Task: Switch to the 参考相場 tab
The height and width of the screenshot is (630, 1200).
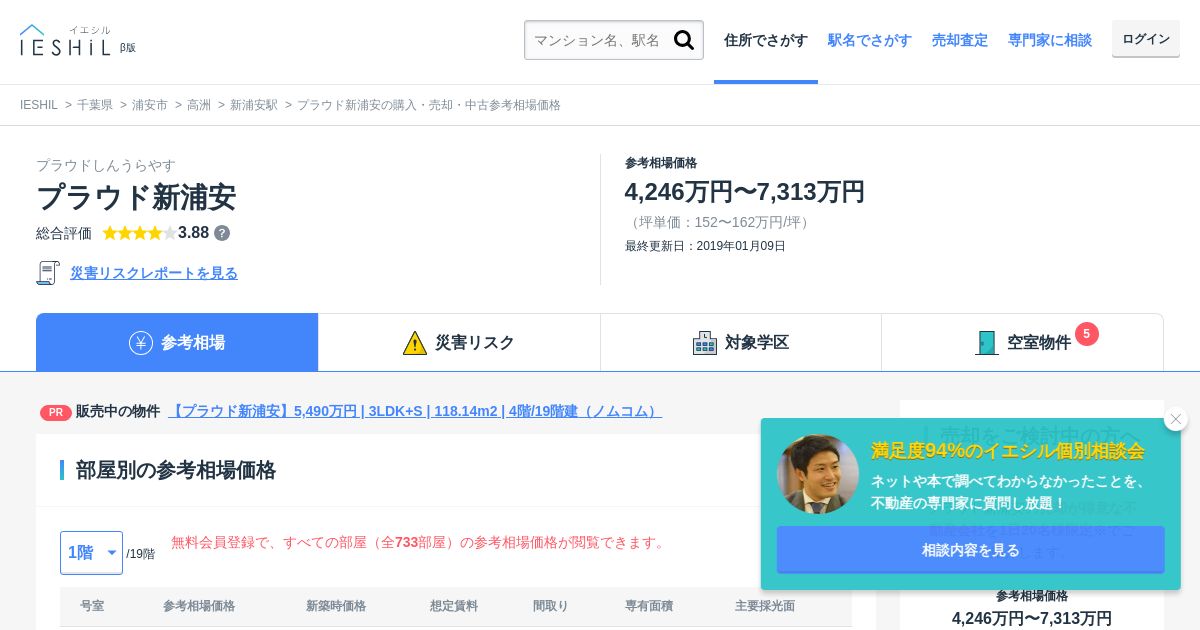Action: click(x=177, y=342)
